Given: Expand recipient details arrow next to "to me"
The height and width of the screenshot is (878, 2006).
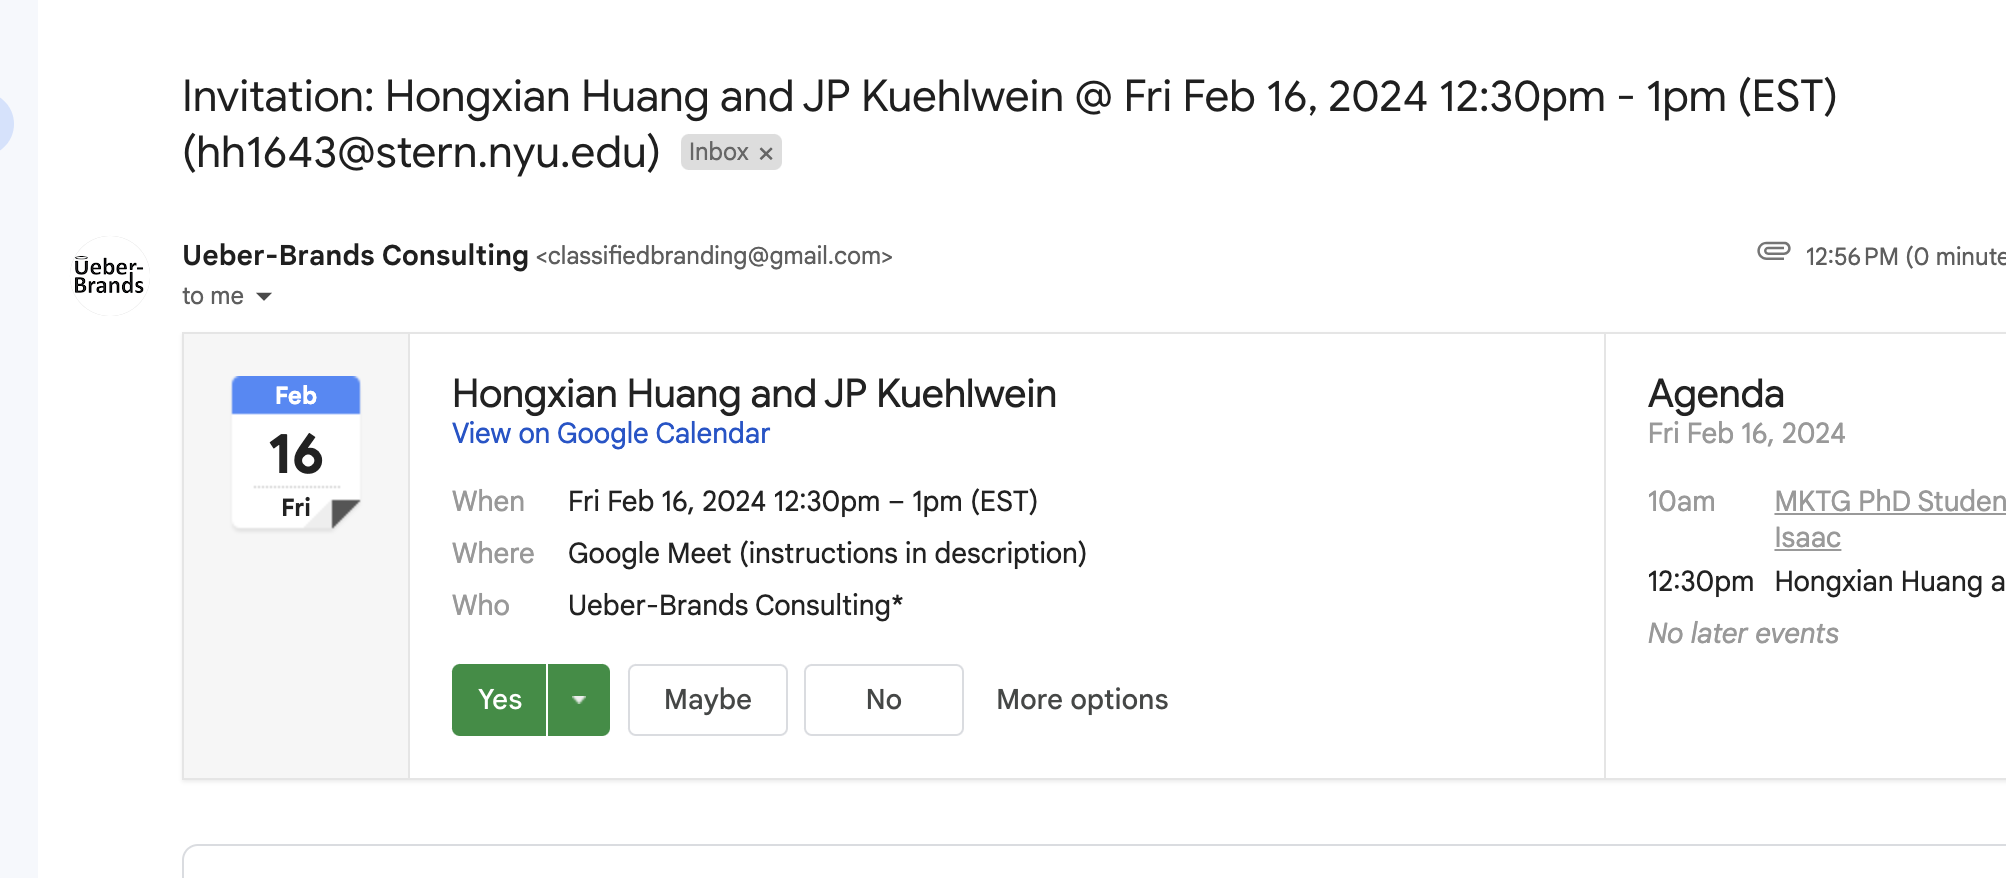Looking at the screenshot, I should click(x=264, y=296).
